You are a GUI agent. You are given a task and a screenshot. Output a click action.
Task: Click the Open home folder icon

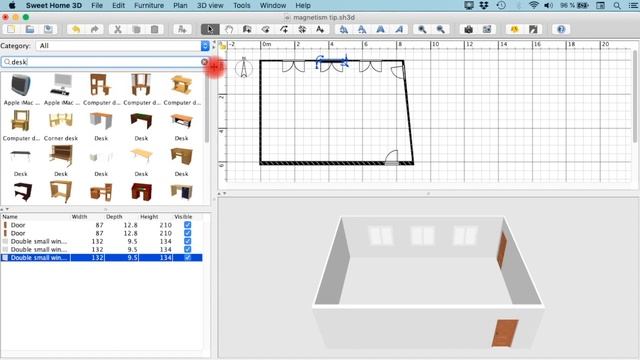pos(29,29)
